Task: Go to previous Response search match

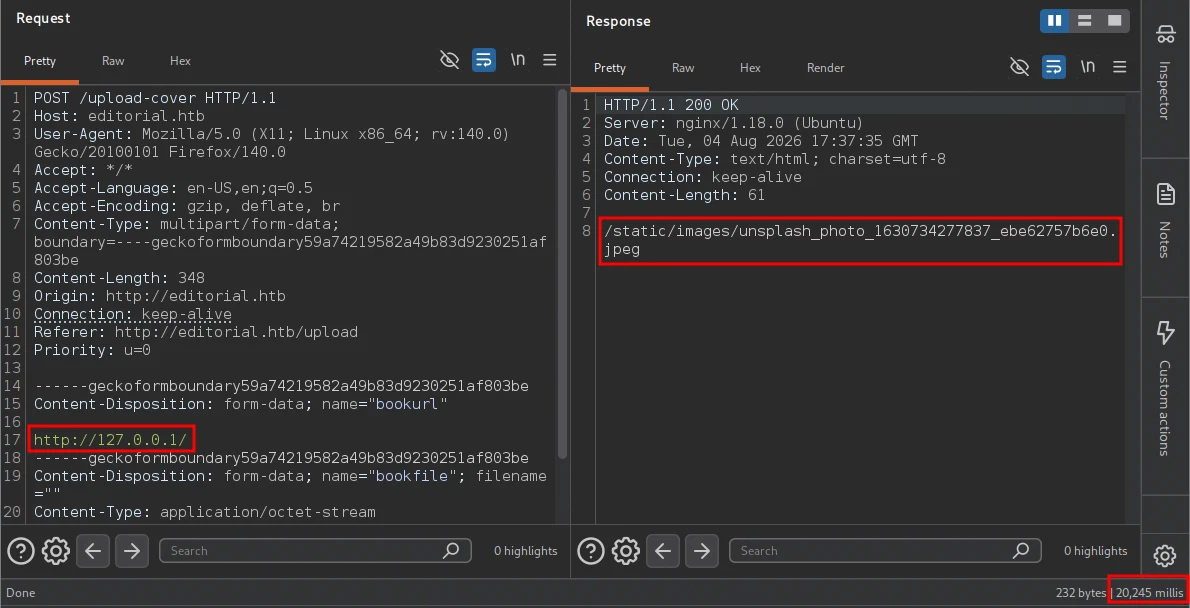Action: point(663,551)
